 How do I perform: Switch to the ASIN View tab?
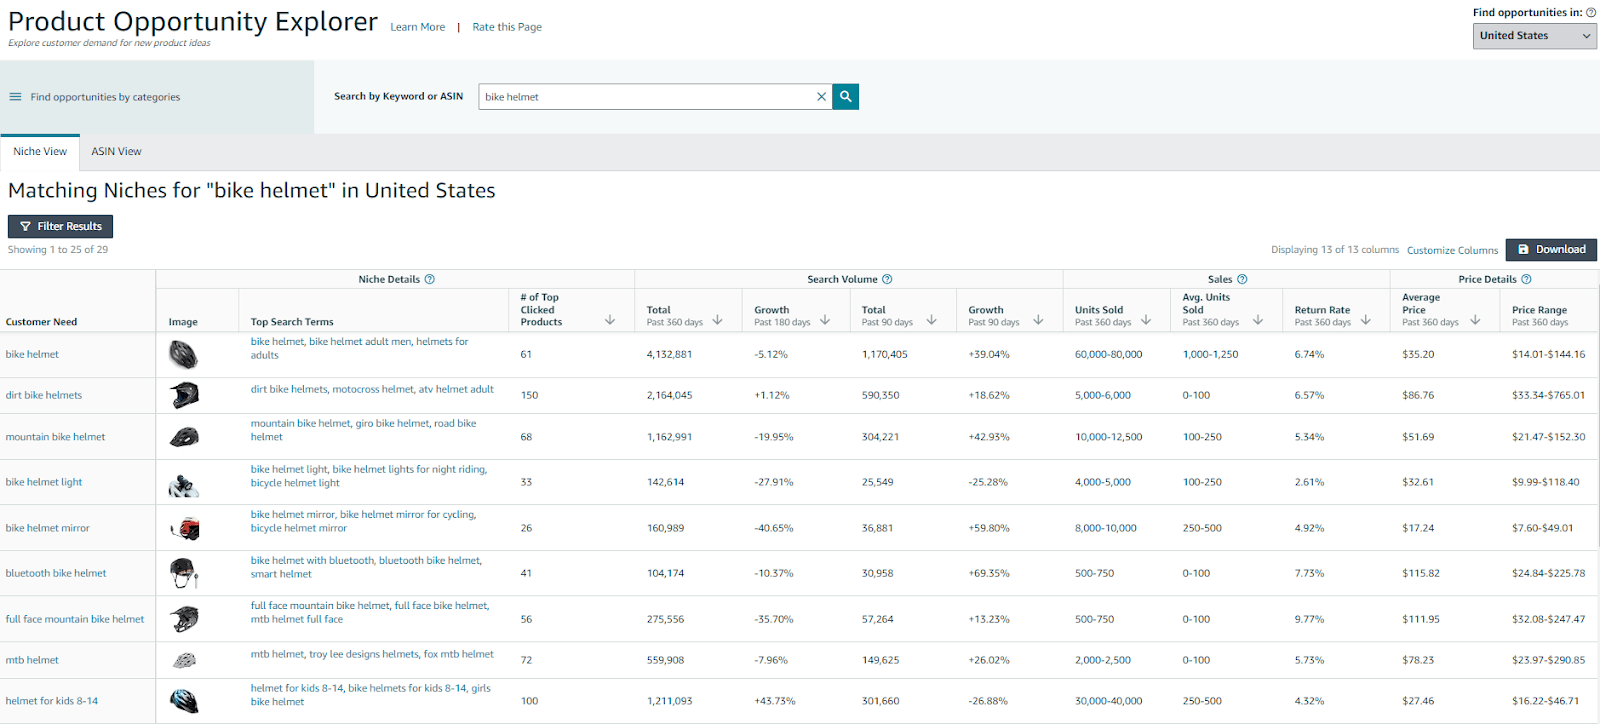(x=116, y=152)
